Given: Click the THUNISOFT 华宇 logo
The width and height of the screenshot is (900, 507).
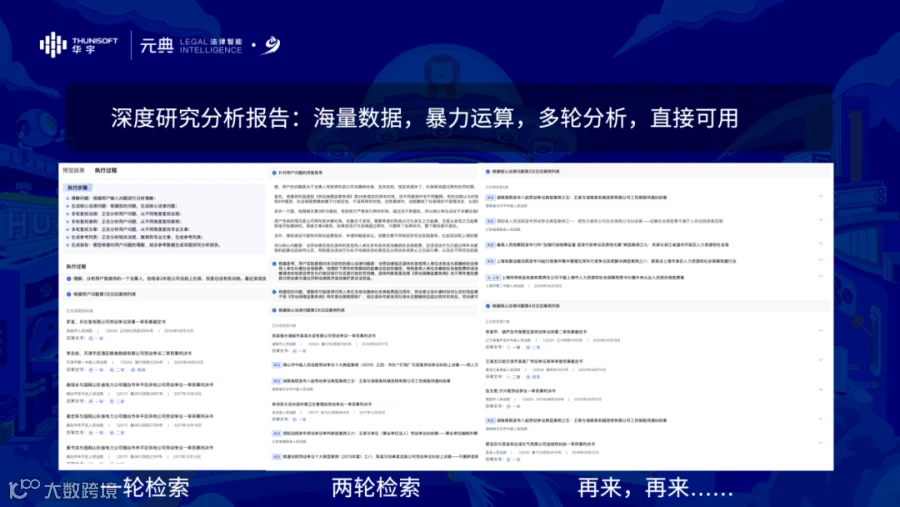Looking at the screenshot, I should pos(79,45).
